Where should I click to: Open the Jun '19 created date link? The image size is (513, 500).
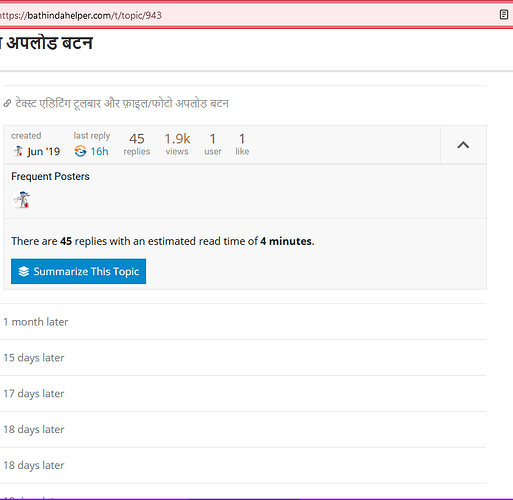[x=44, y=152]
